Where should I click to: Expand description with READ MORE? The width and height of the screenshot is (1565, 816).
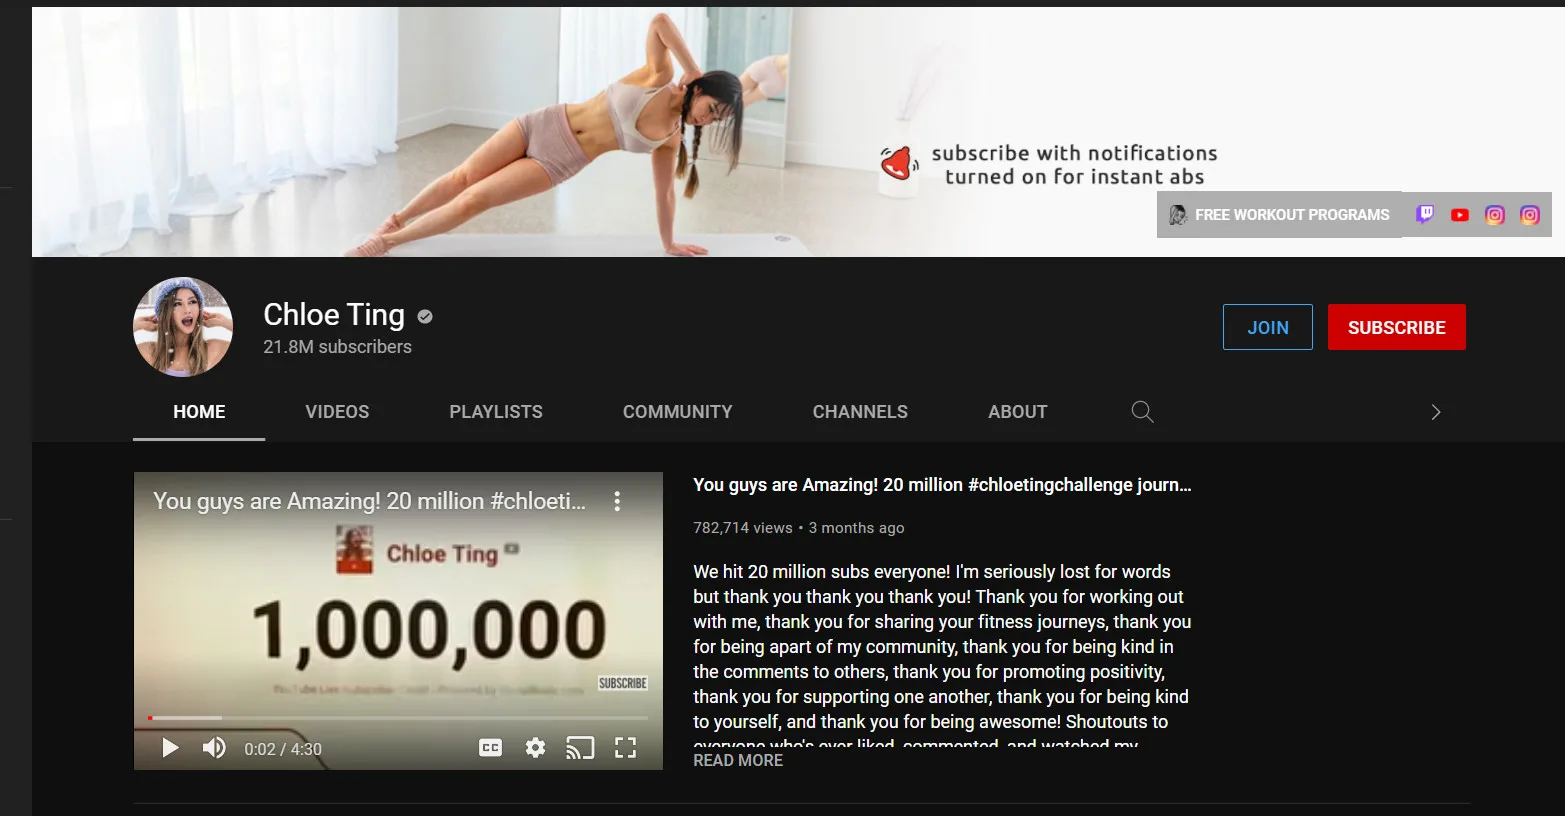[738, 760]
